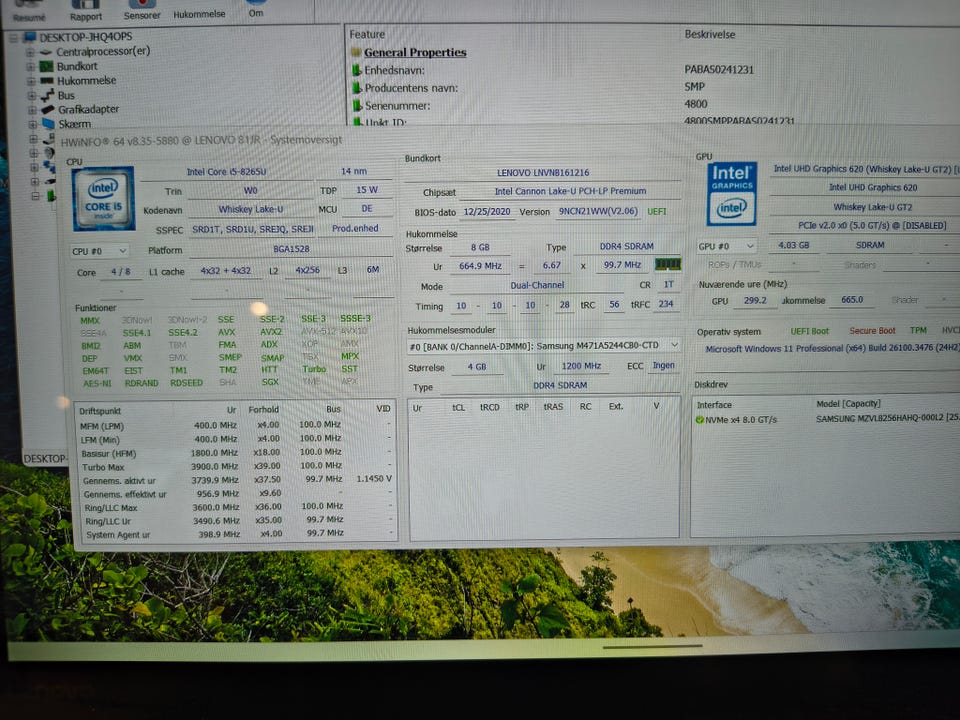Open the Rapport toolbar button

tap(86, 11)
